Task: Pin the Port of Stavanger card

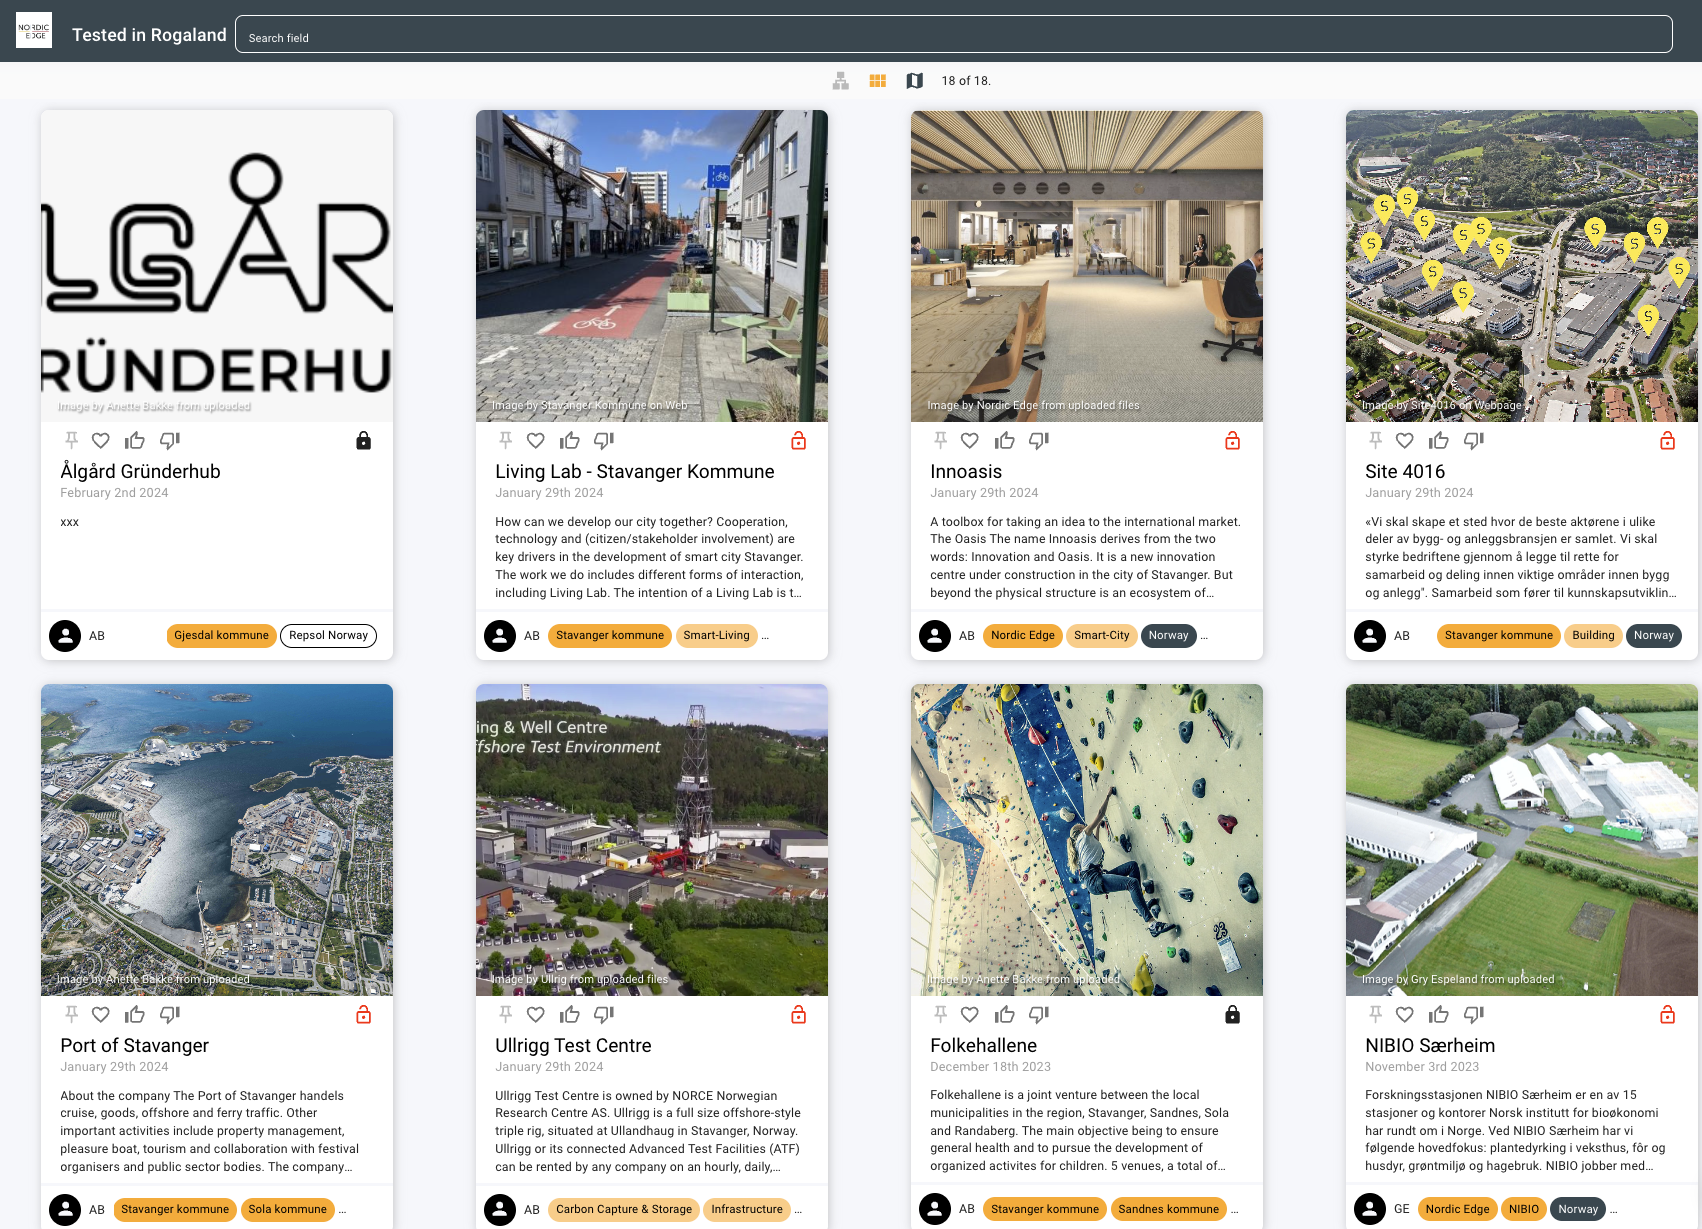Action: [71, 1014]
